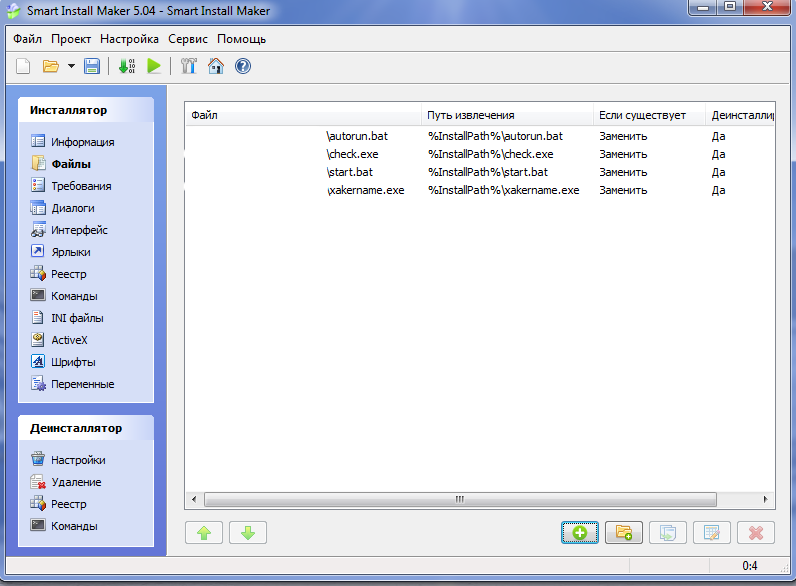Viewport: 796px width, 586px height.
Task: Open Настройки under Деинсталлятор
Action: pyautogui.click(x=78, y=460)
